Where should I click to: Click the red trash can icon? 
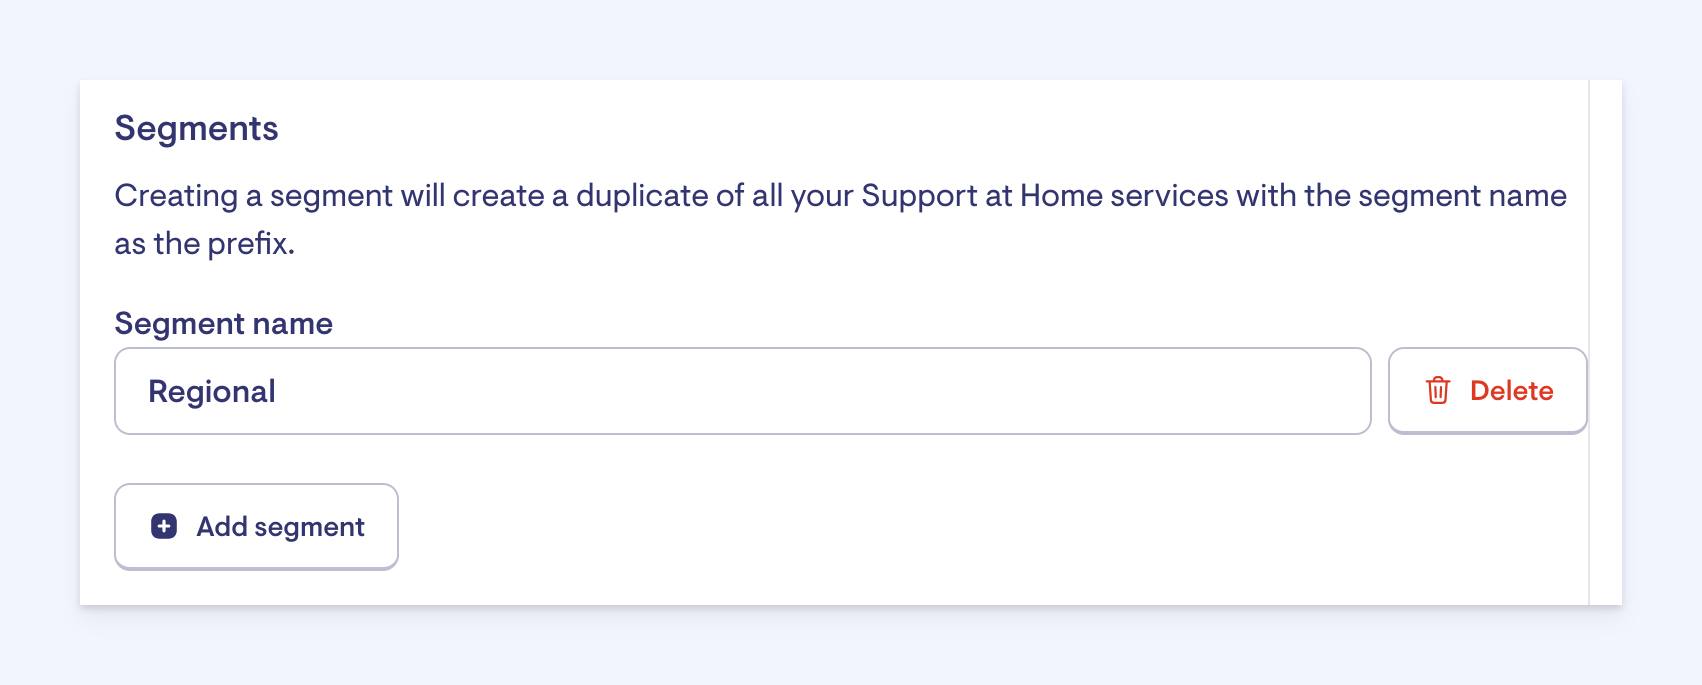1438,390
